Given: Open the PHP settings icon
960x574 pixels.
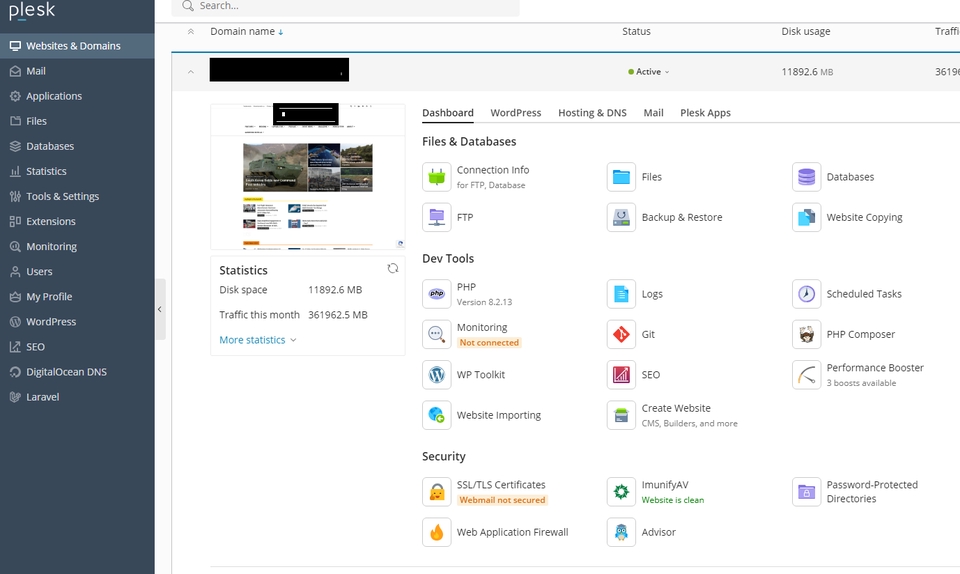Looking at the screenshot, I should click(437, 294).
